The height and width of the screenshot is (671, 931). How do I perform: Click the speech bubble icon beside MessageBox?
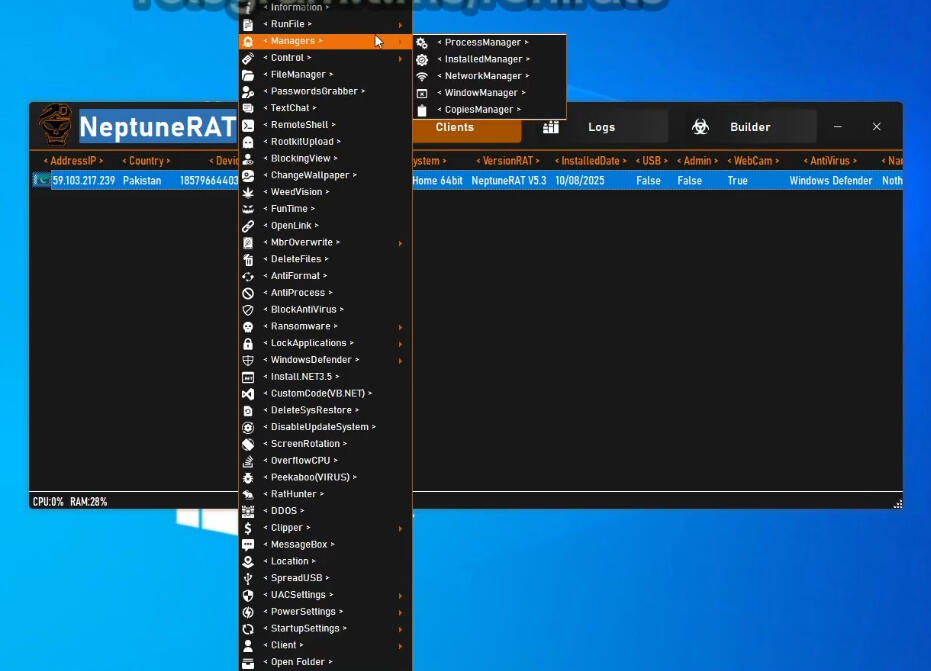(x=248, y=545)
